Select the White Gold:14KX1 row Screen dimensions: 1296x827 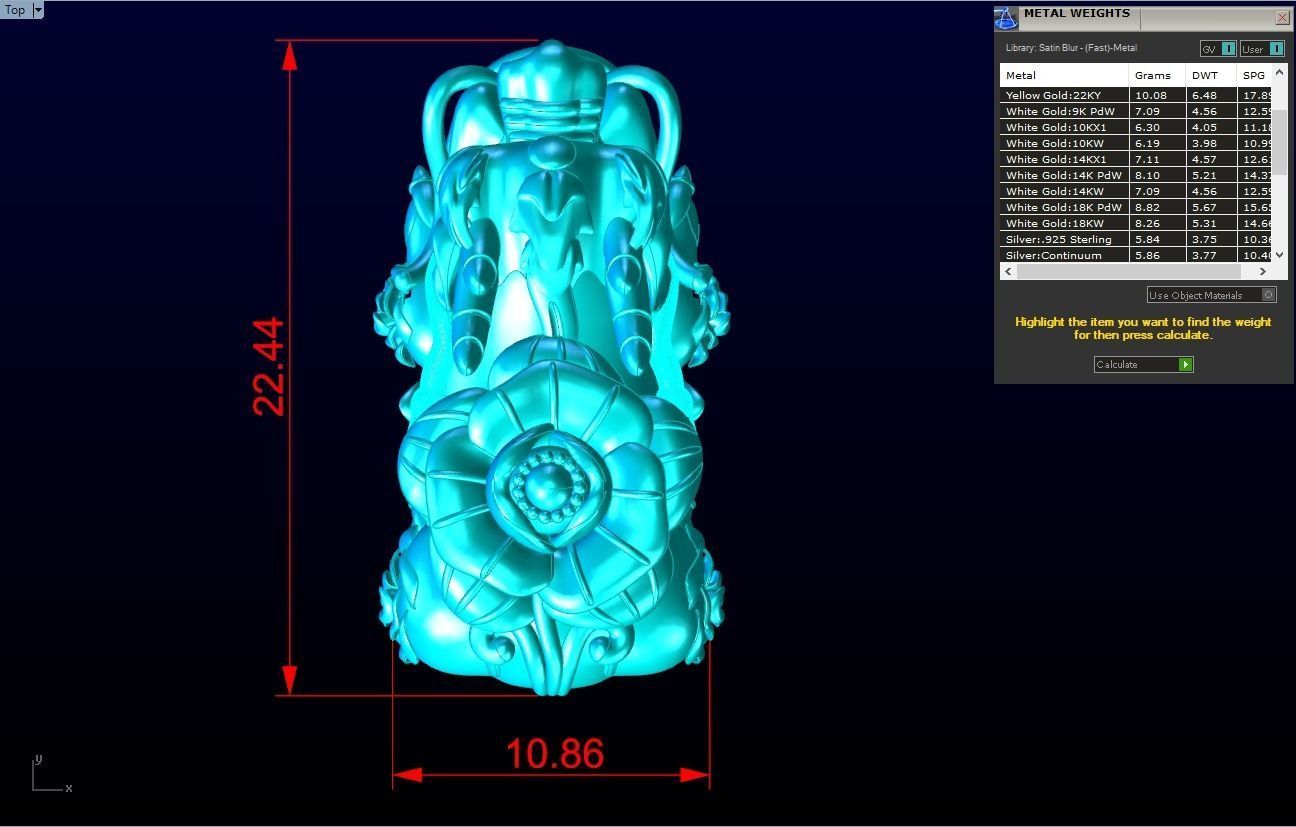[1136, 159]
